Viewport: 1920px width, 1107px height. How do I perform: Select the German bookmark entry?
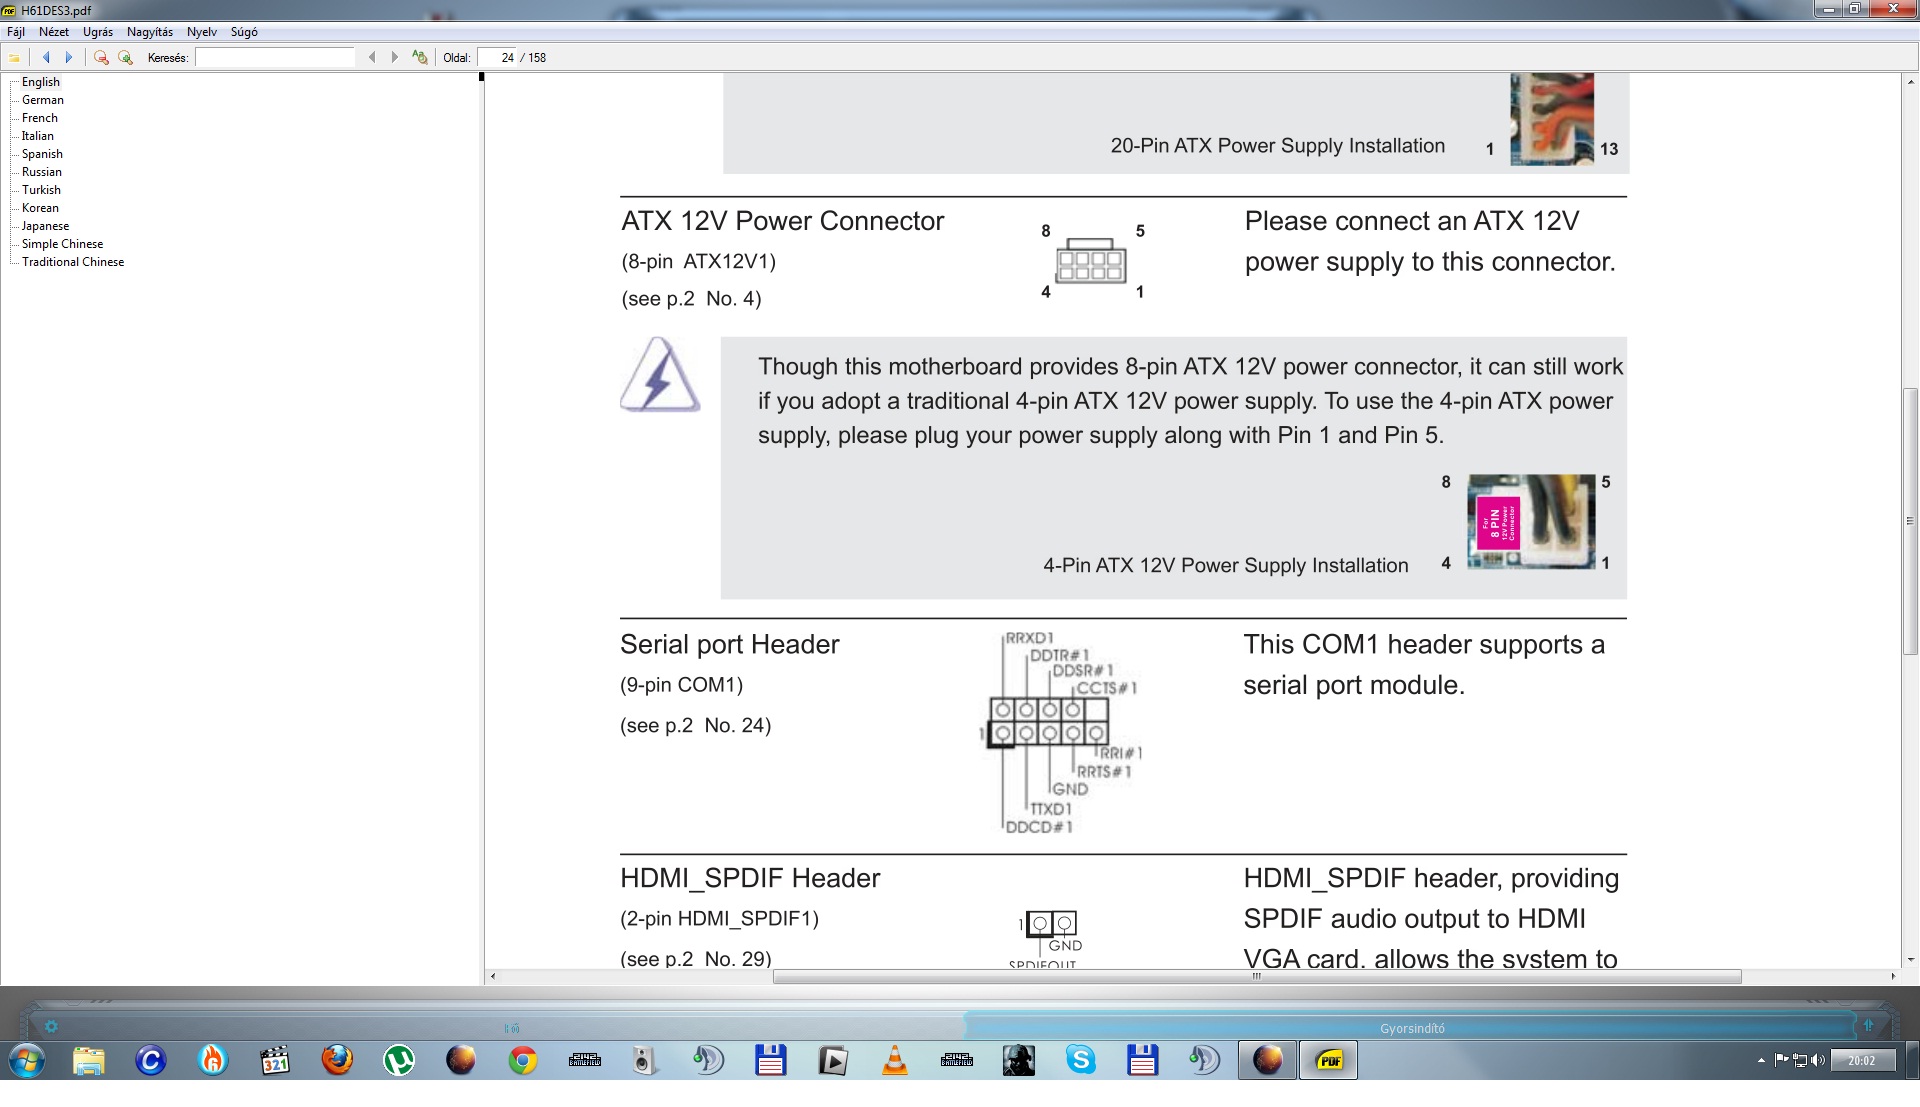[43, 100]
